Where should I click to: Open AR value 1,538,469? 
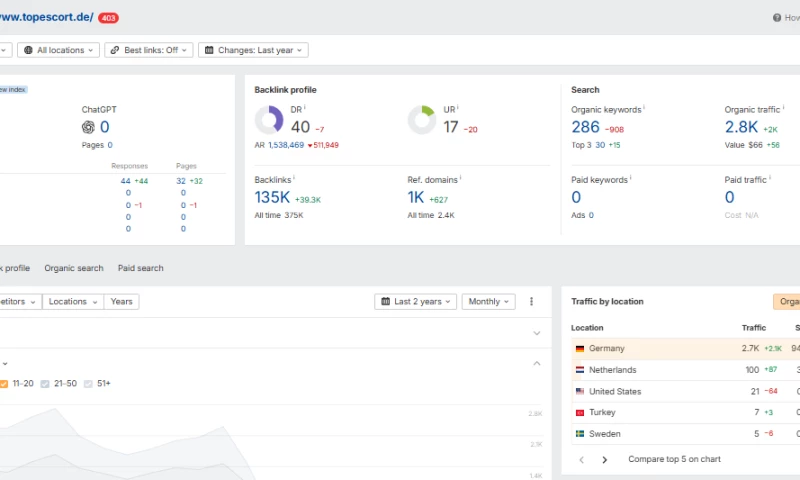click(x=286, y=145)
